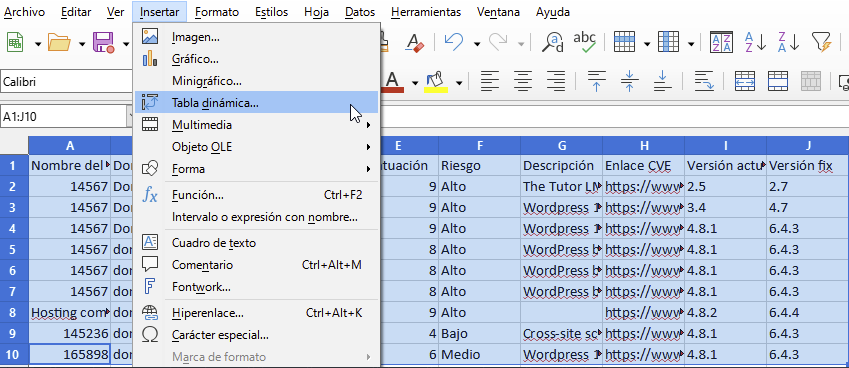Select row 8 header
Viewport: 849px width, 368px height.
point(14,312)
